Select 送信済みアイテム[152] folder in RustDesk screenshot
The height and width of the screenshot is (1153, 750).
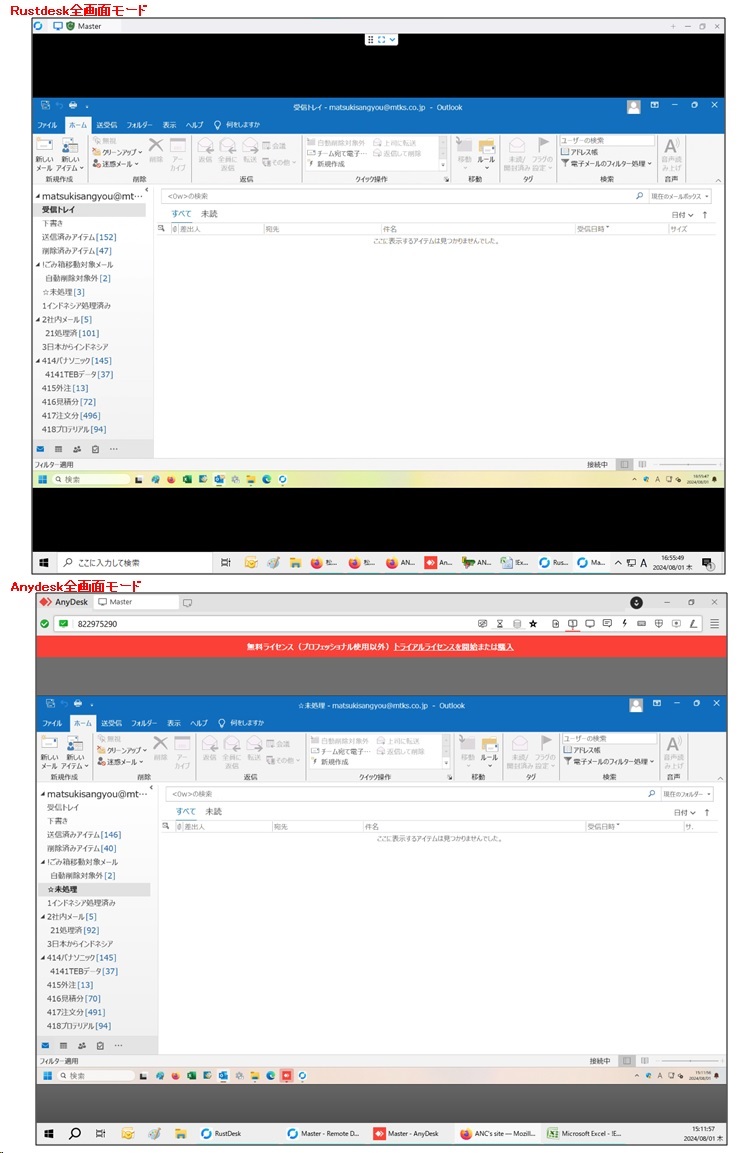pyautogui.click(x=79, y=237)
